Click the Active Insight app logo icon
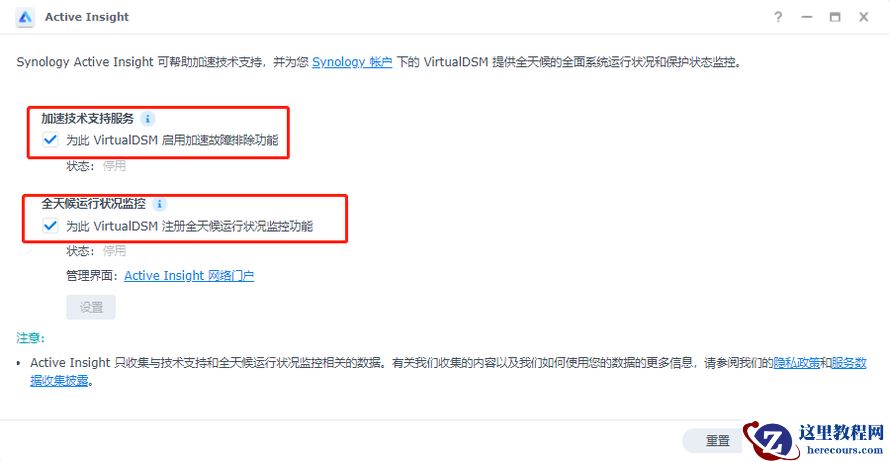Screen dimensions: 889x462 (25, 18)
